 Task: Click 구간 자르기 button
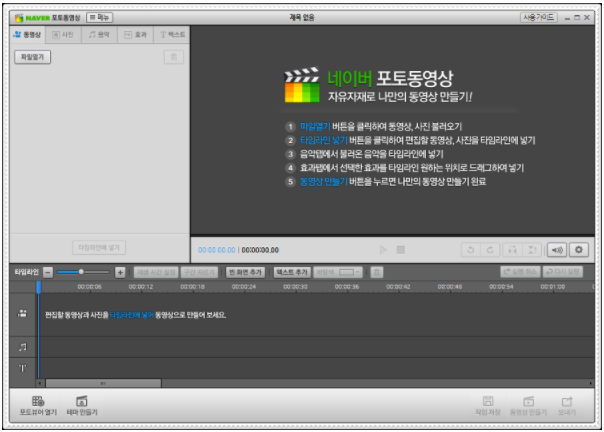click(199, 272)
